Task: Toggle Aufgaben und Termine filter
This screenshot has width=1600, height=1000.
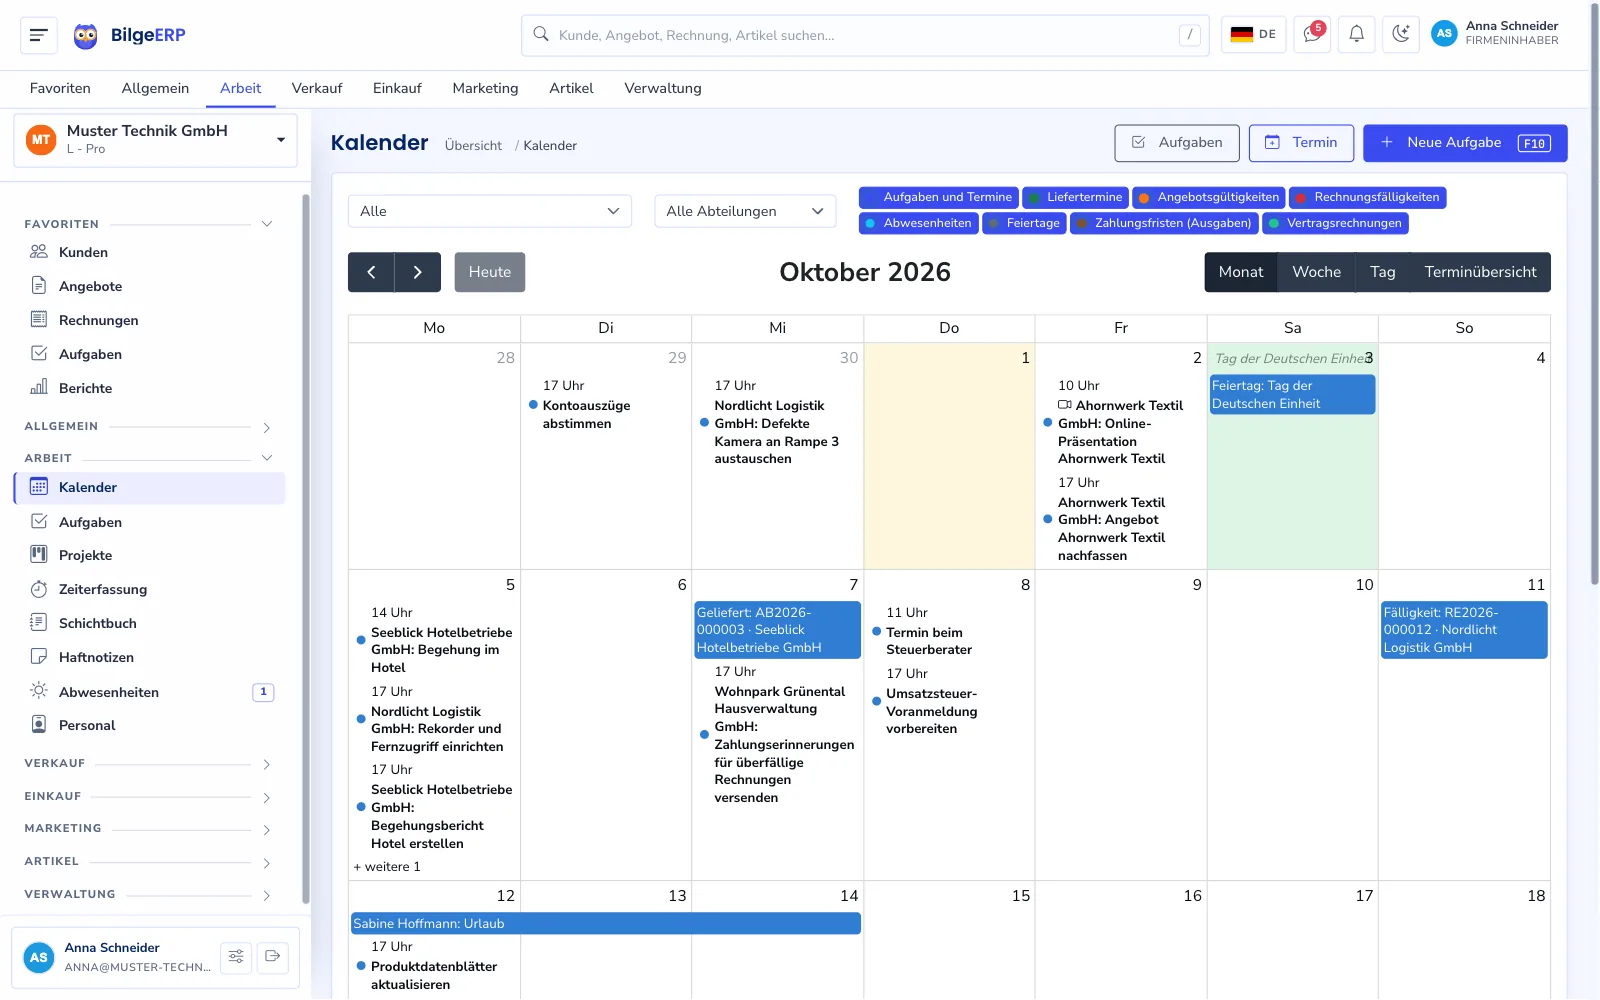Action: coord(939,197)
